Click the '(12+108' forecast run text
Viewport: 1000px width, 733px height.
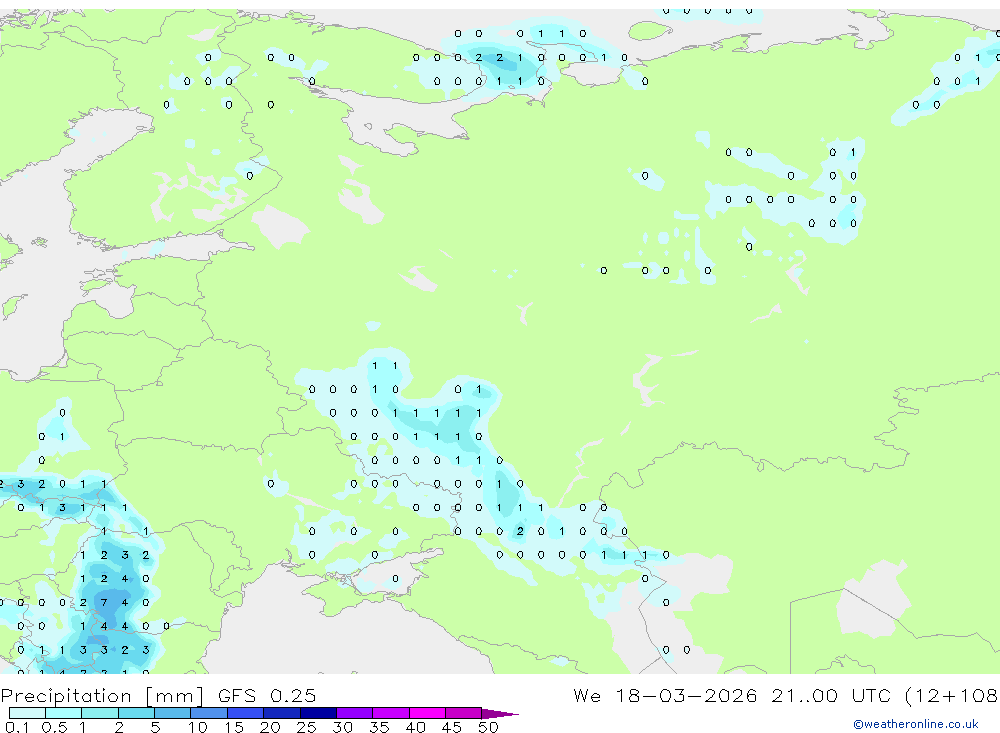coord(951,696)
